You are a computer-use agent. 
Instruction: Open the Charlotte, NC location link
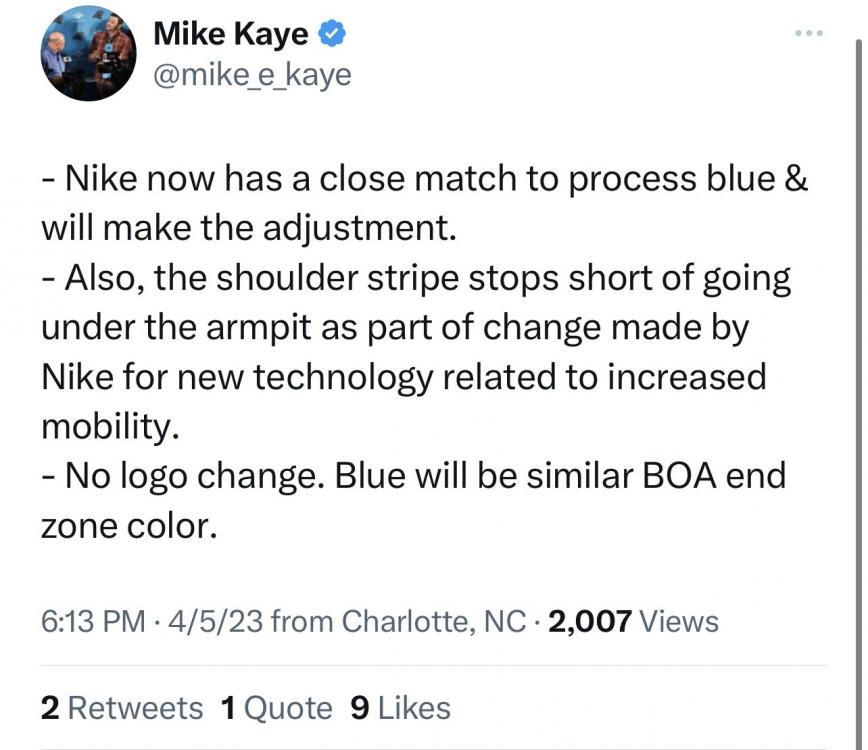point(433,622)
